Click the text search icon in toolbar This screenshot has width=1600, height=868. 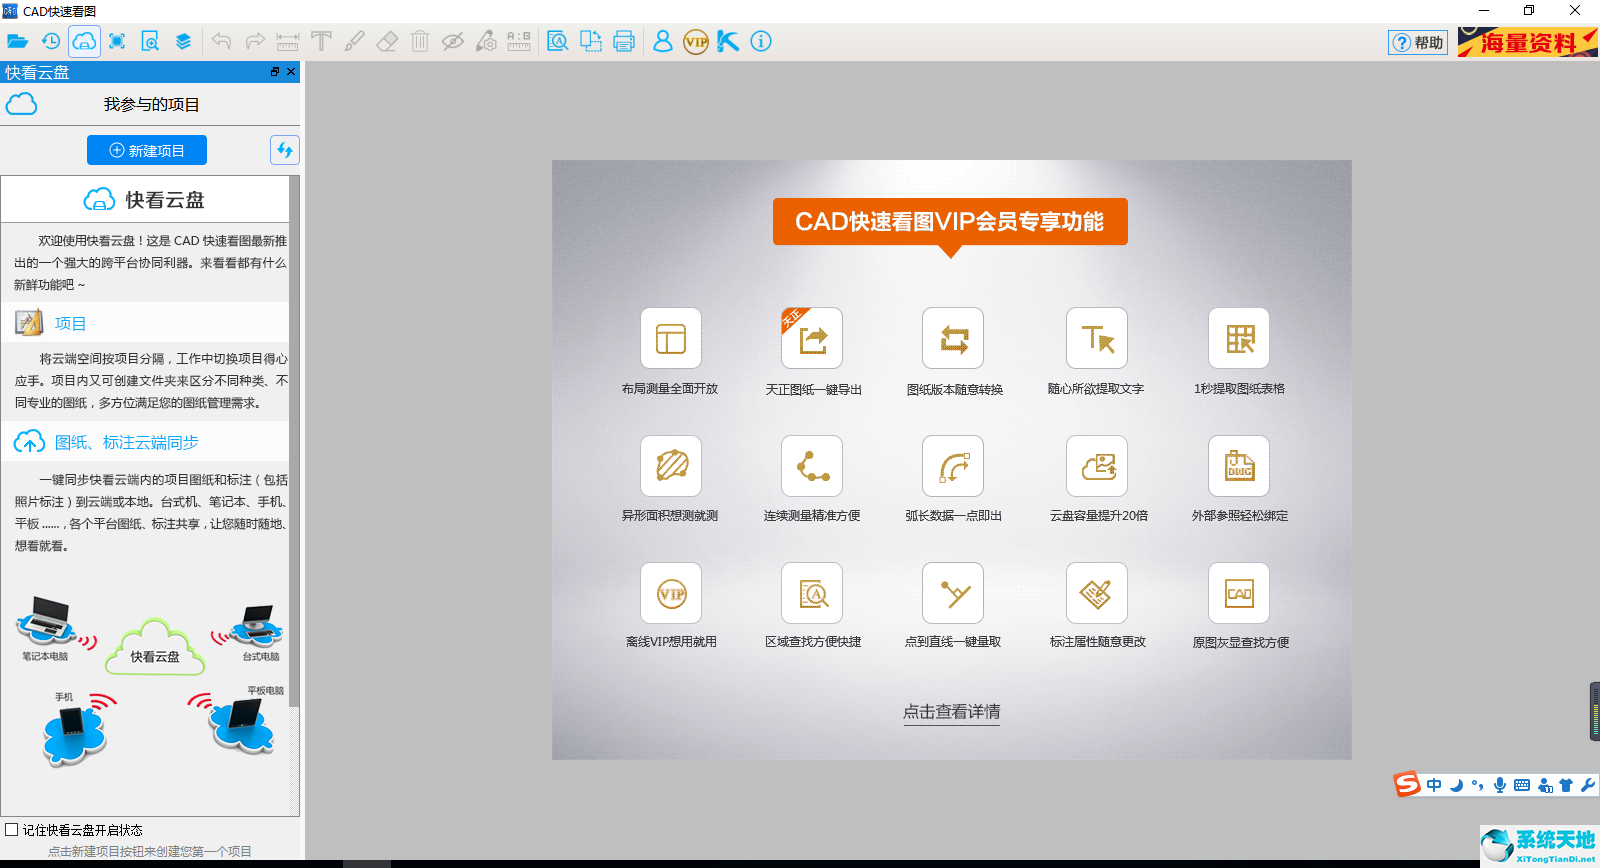558,42
